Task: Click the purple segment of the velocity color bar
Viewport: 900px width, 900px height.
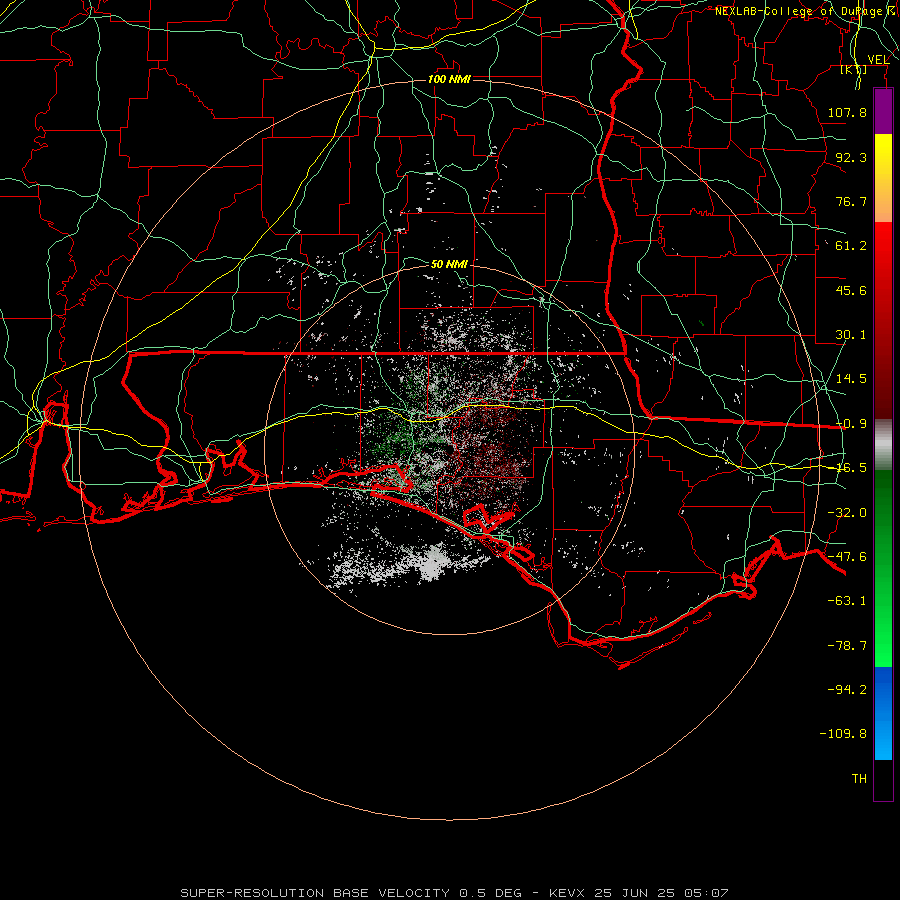Action: point(883,112)
